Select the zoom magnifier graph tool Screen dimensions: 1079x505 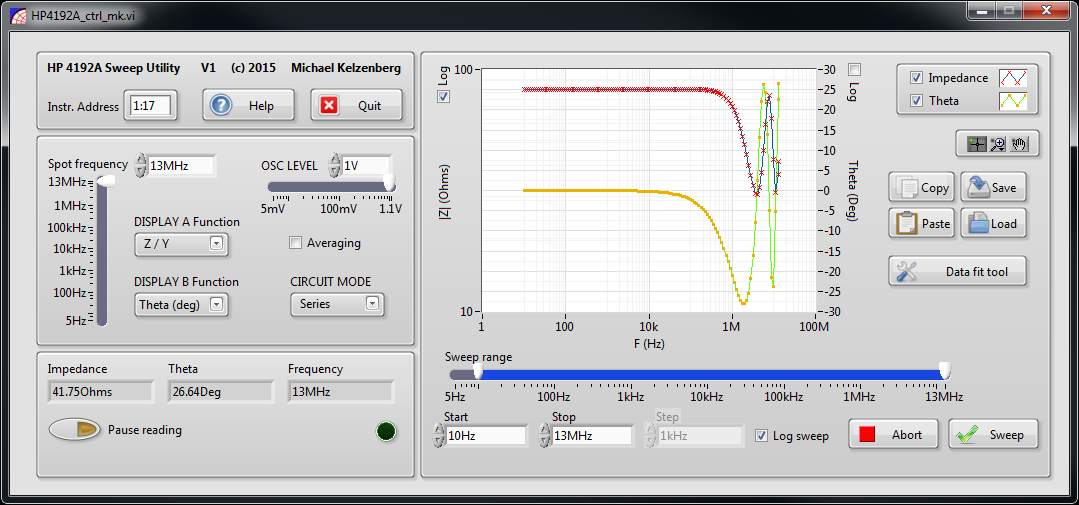[x=996, y=144]
